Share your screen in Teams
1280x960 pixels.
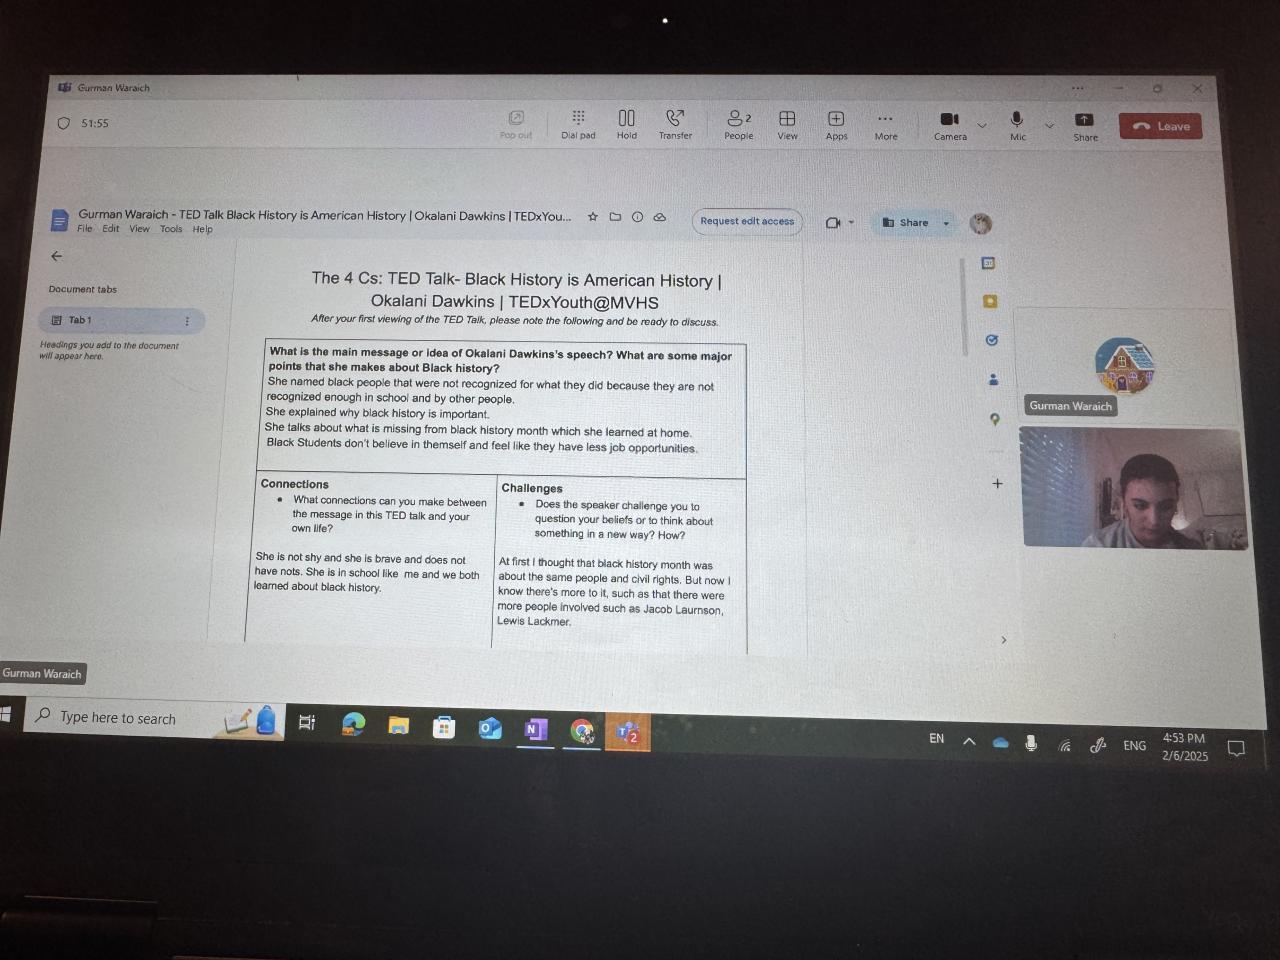pos(1085,127)
